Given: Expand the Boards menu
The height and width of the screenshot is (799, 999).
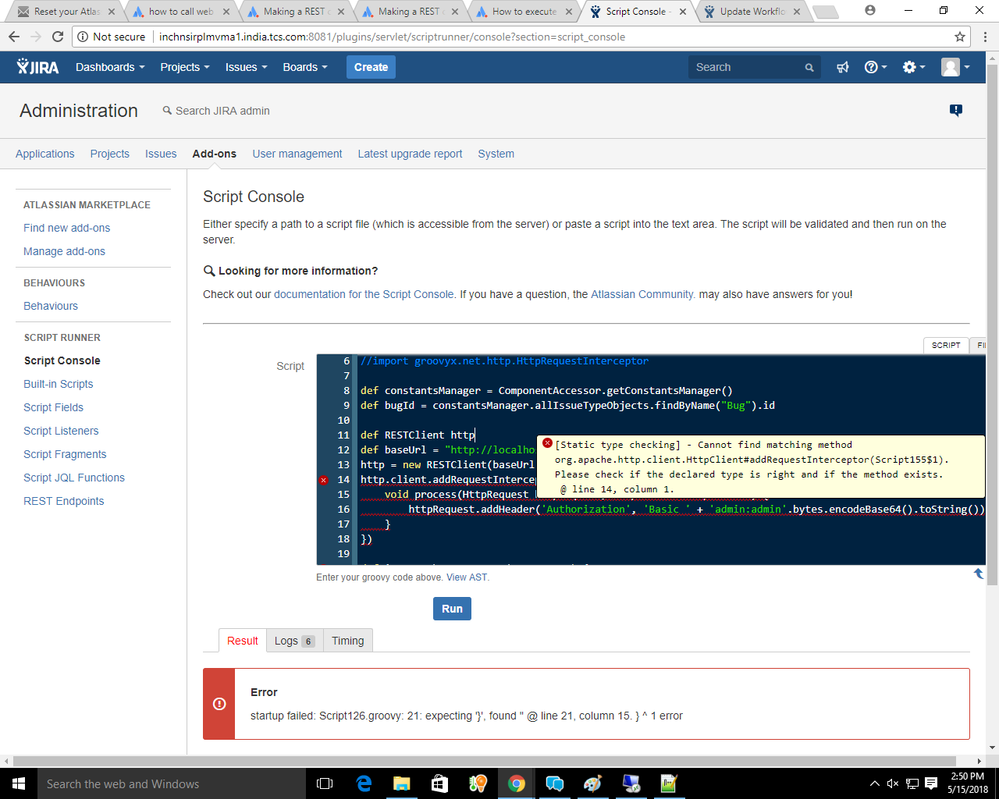Looking at the screenshot, I should tap(305, 67).
